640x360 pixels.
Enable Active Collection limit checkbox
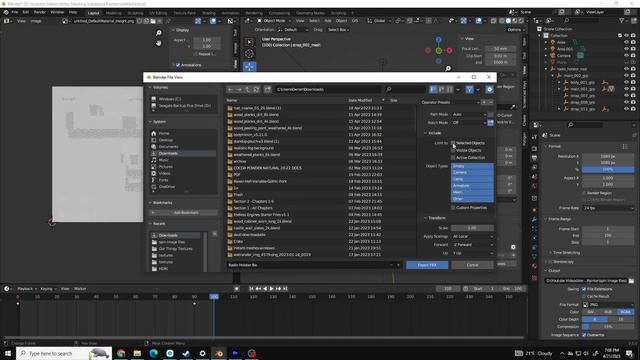coord(453,158)
